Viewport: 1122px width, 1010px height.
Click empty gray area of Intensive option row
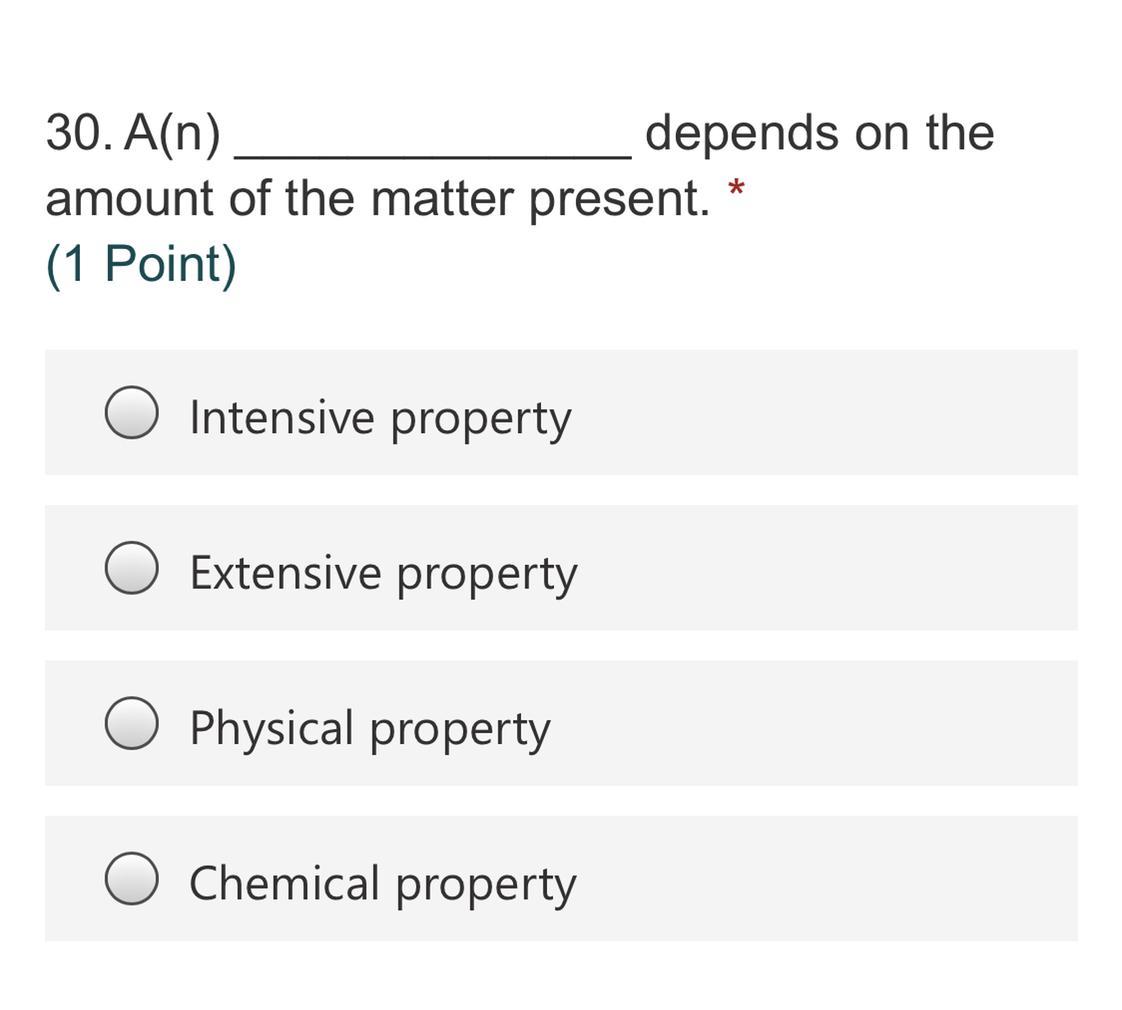click(x=823, y=412)
